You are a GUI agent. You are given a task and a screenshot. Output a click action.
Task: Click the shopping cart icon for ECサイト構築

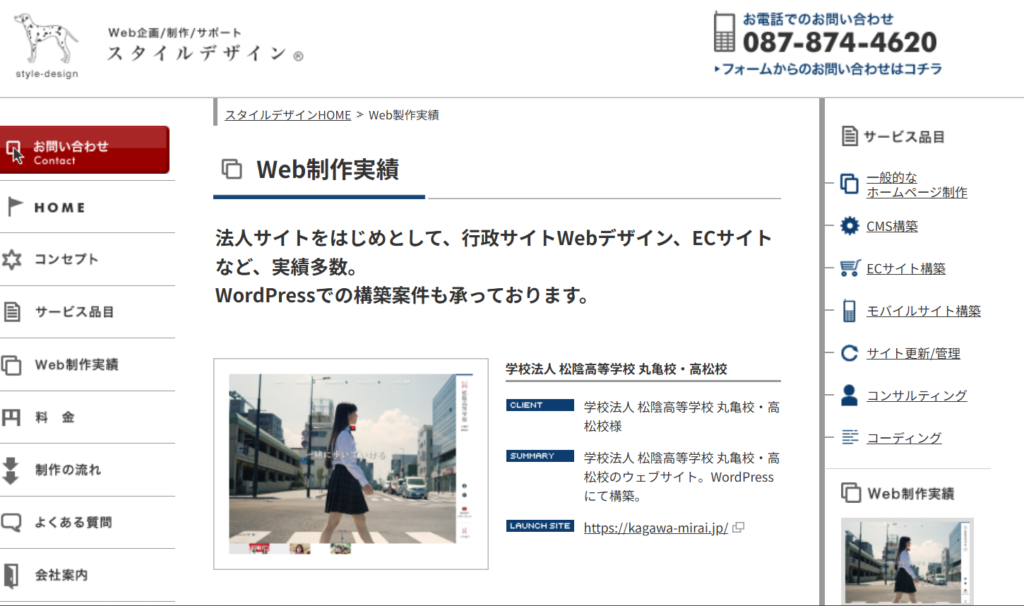click(849, 268)
